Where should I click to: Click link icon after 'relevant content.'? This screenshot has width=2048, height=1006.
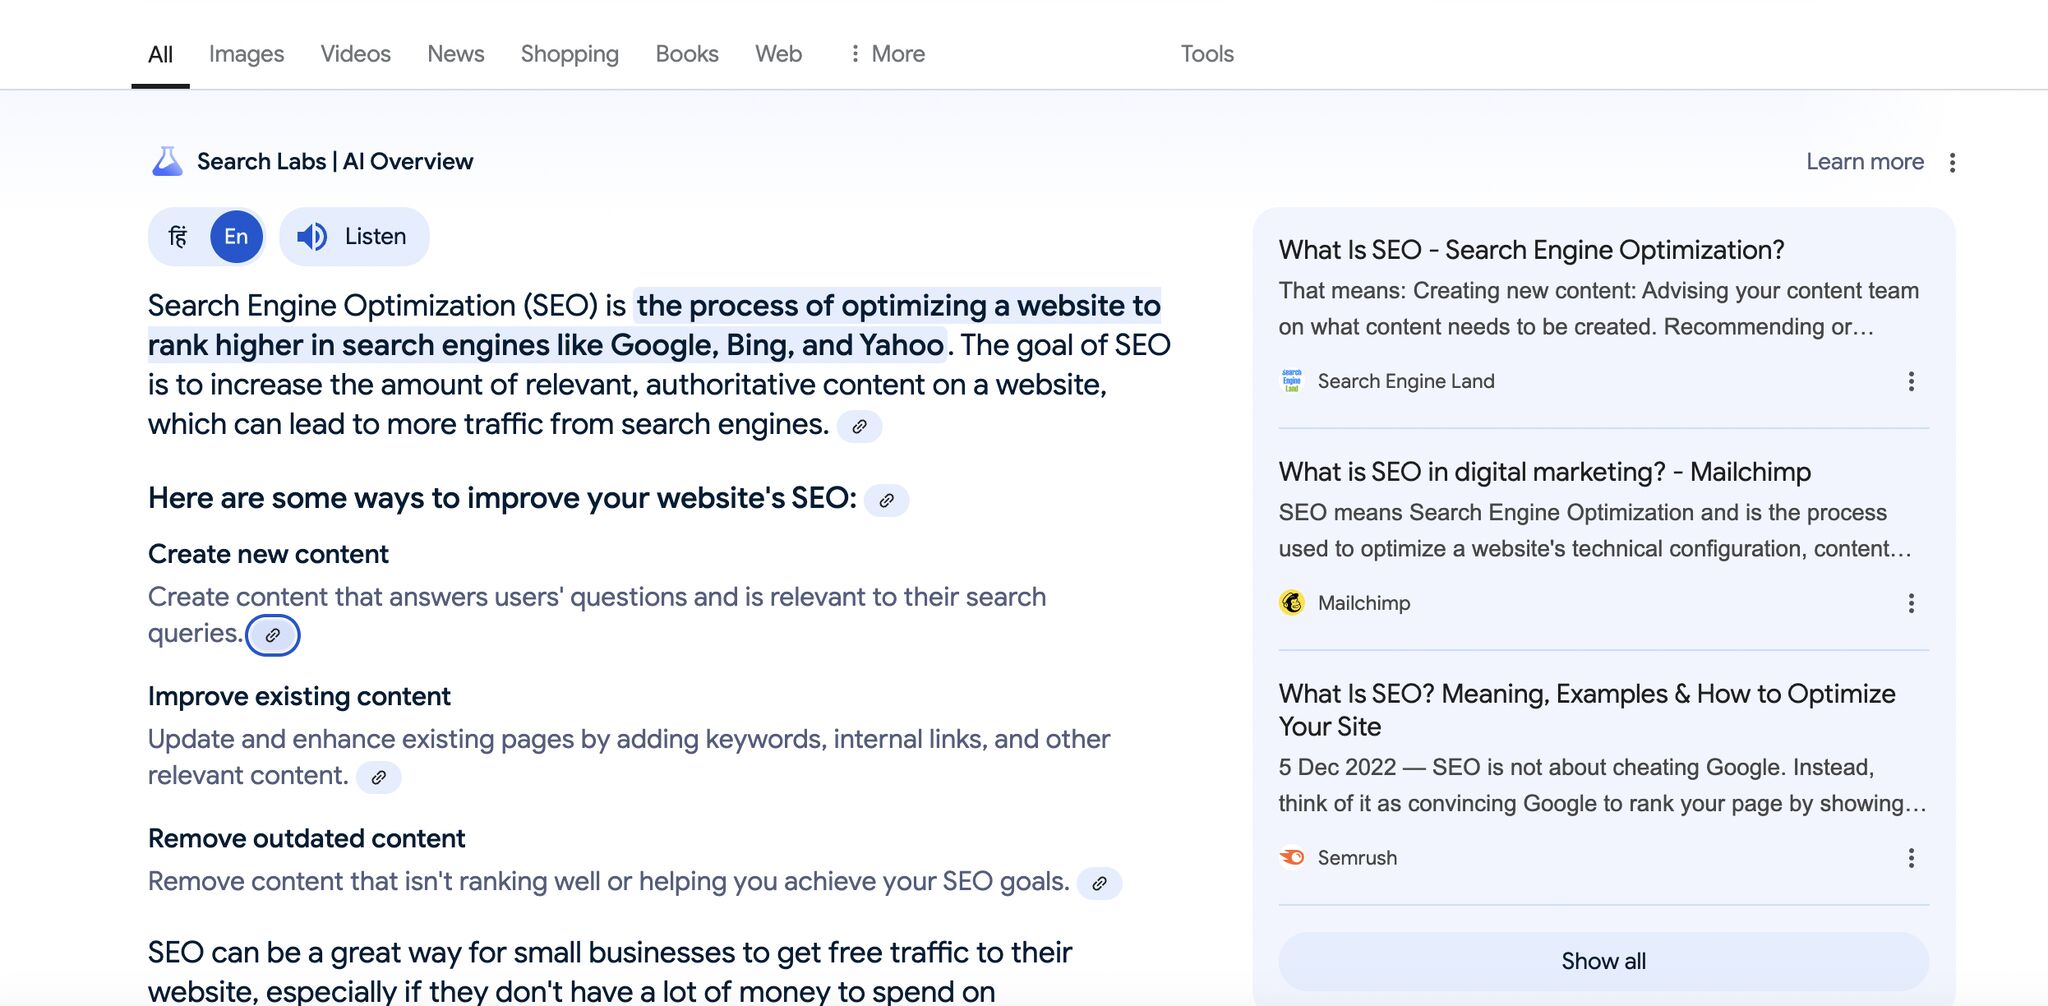point(379,777)
